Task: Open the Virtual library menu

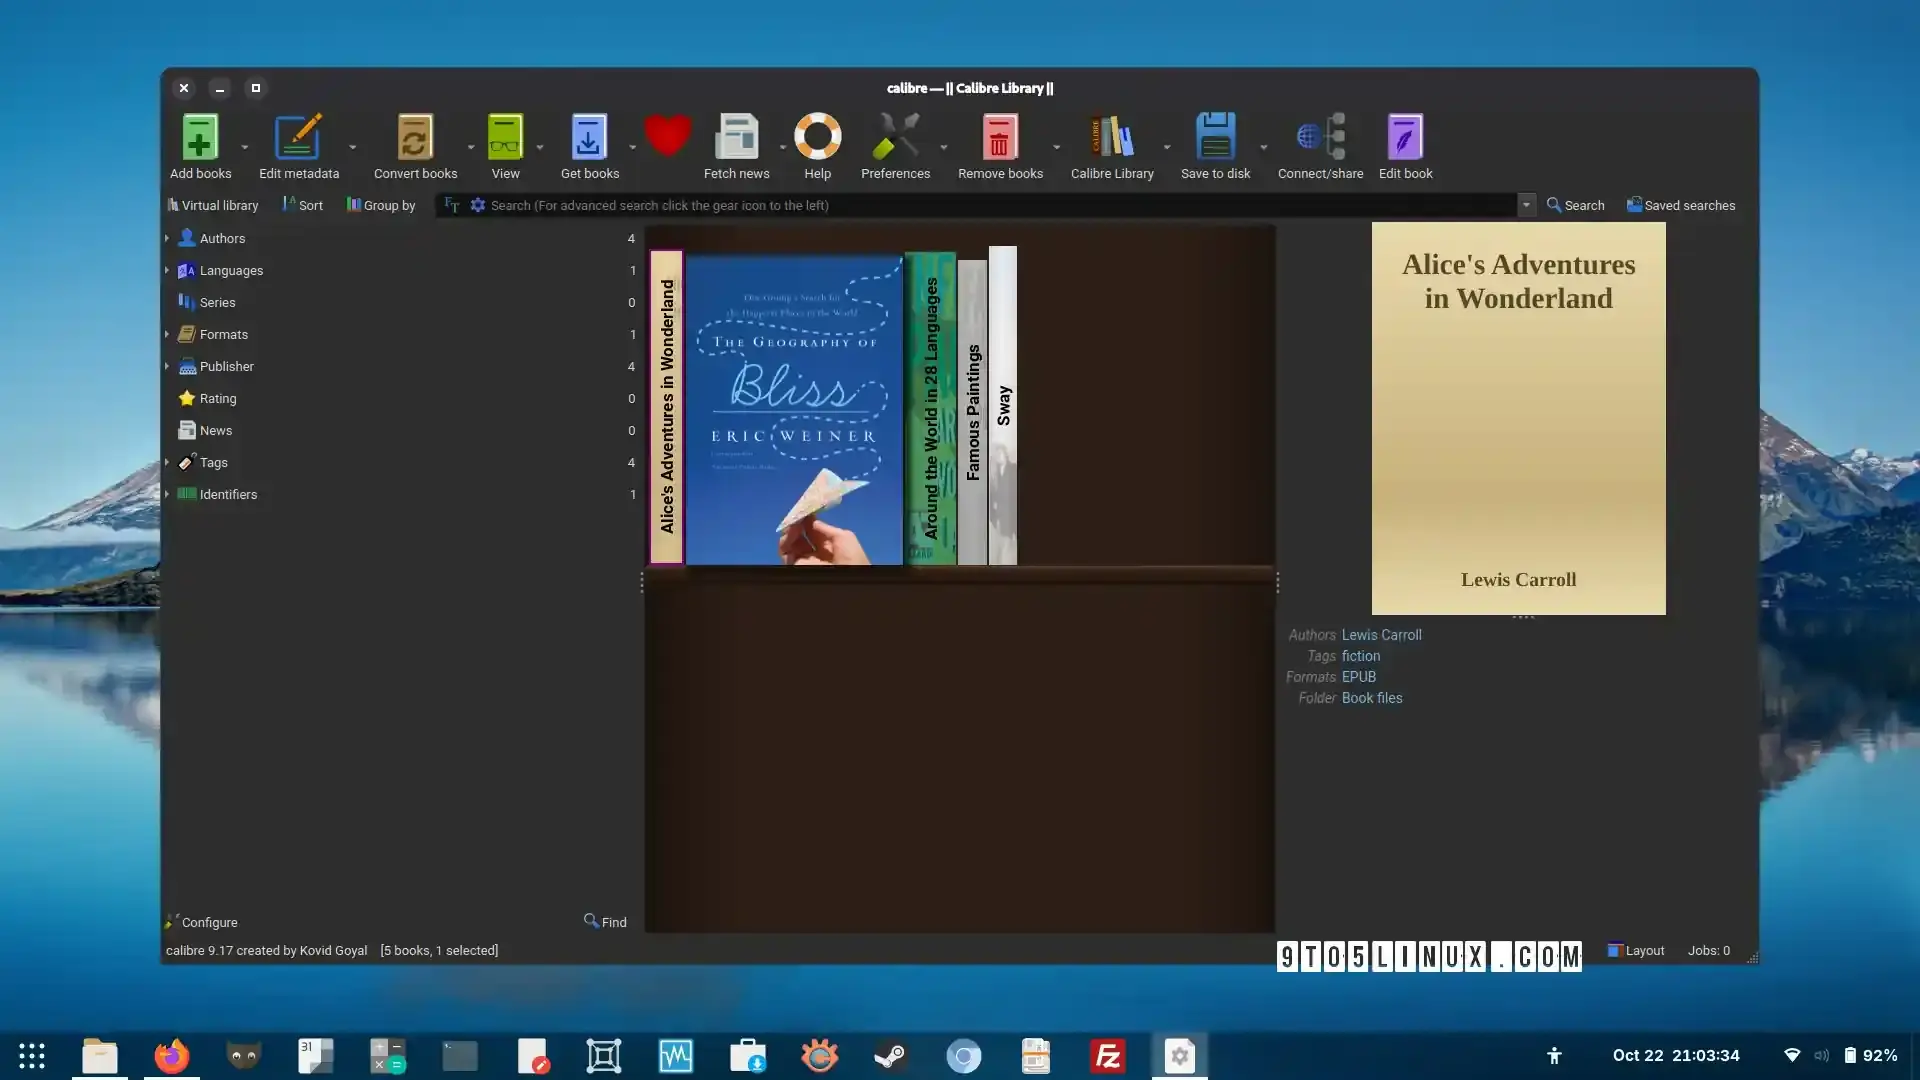Action: pos(212,205)
